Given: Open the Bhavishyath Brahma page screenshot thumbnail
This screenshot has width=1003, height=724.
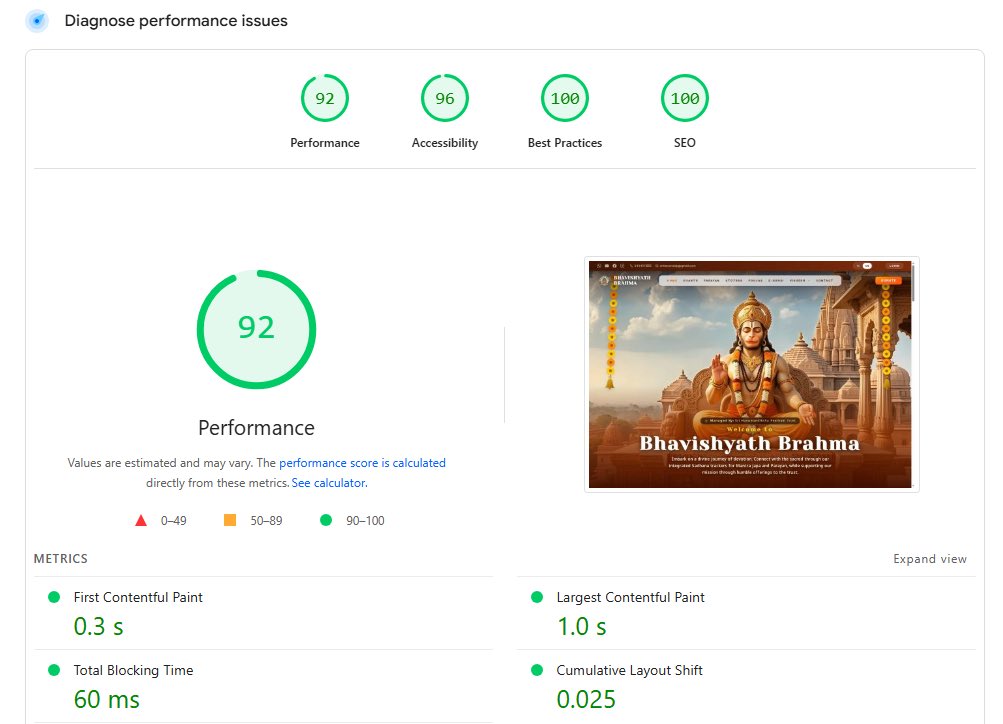Looking at the screenshot, I should pos(752,374).
